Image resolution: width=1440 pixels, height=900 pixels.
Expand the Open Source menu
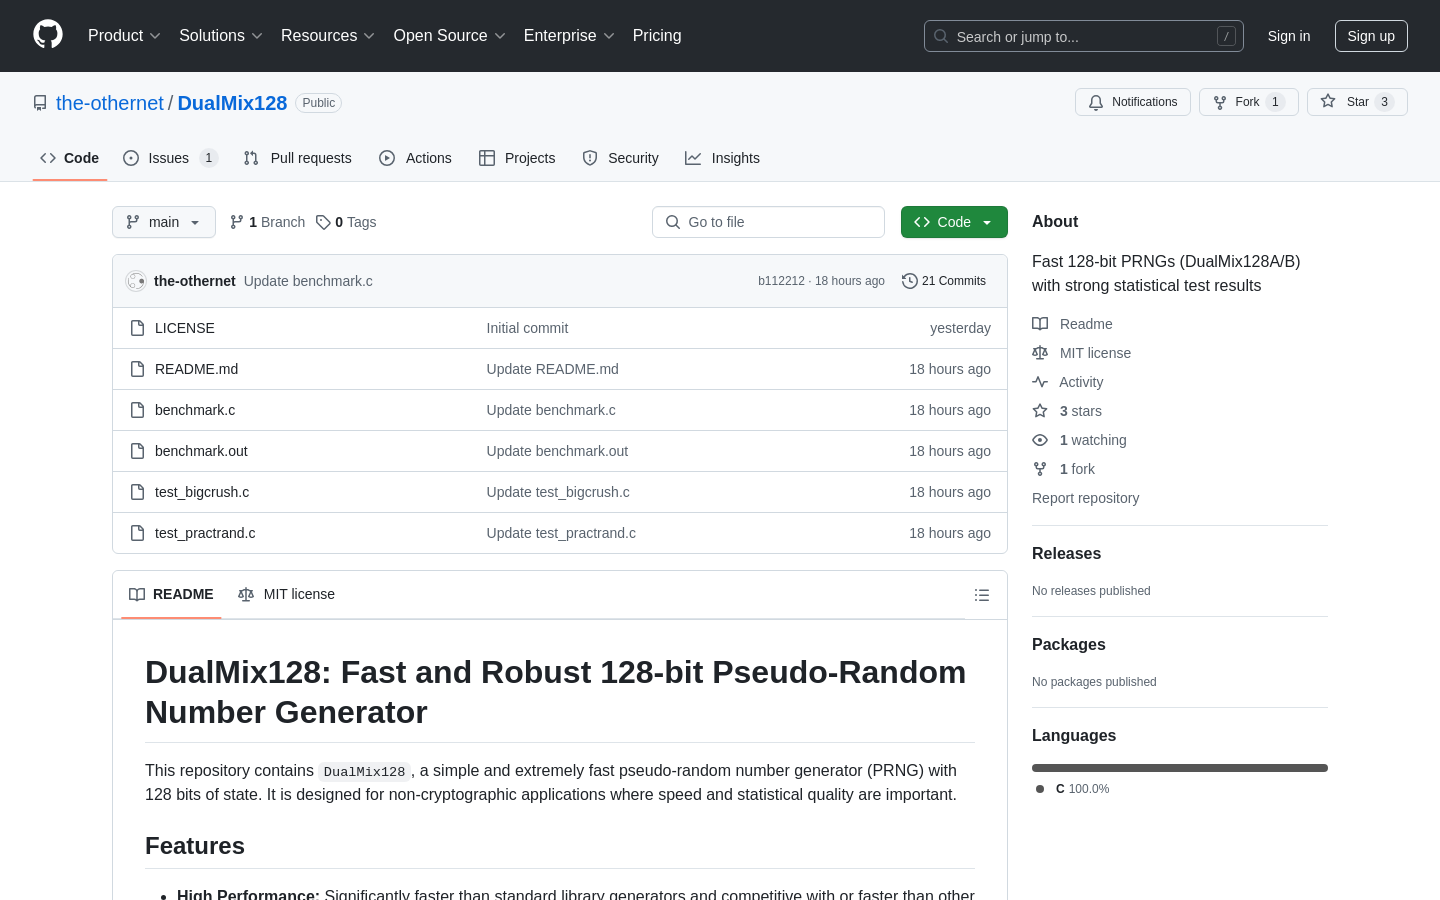pyautogui.click(x=450, y=36)
